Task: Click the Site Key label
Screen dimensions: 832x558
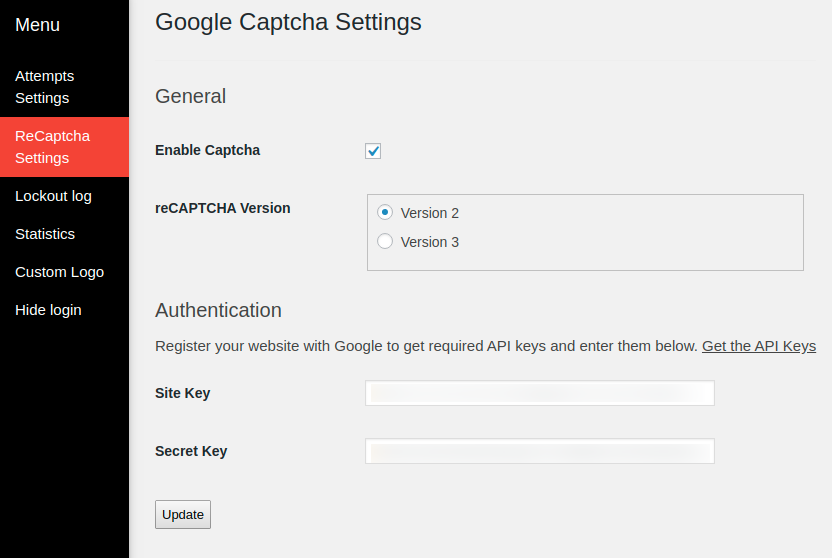Action: [183, 393]
